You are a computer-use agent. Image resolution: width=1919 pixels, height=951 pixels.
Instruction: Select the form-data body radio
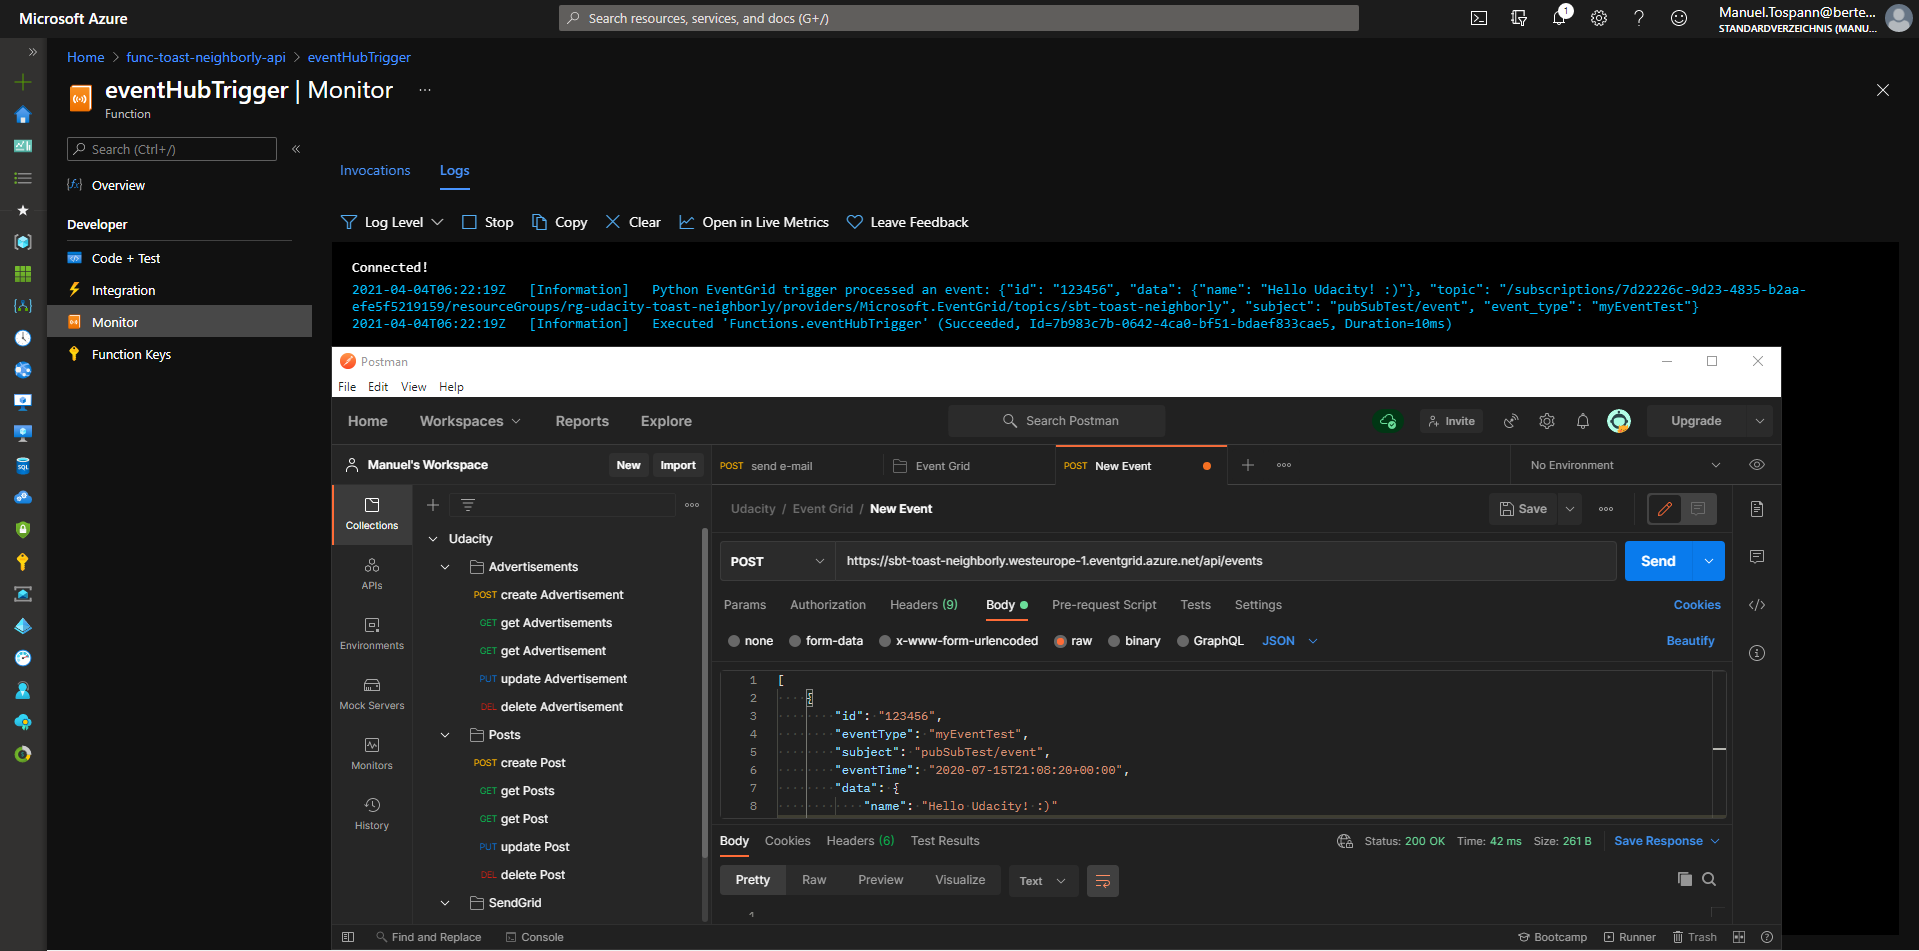tap(795, 641)
